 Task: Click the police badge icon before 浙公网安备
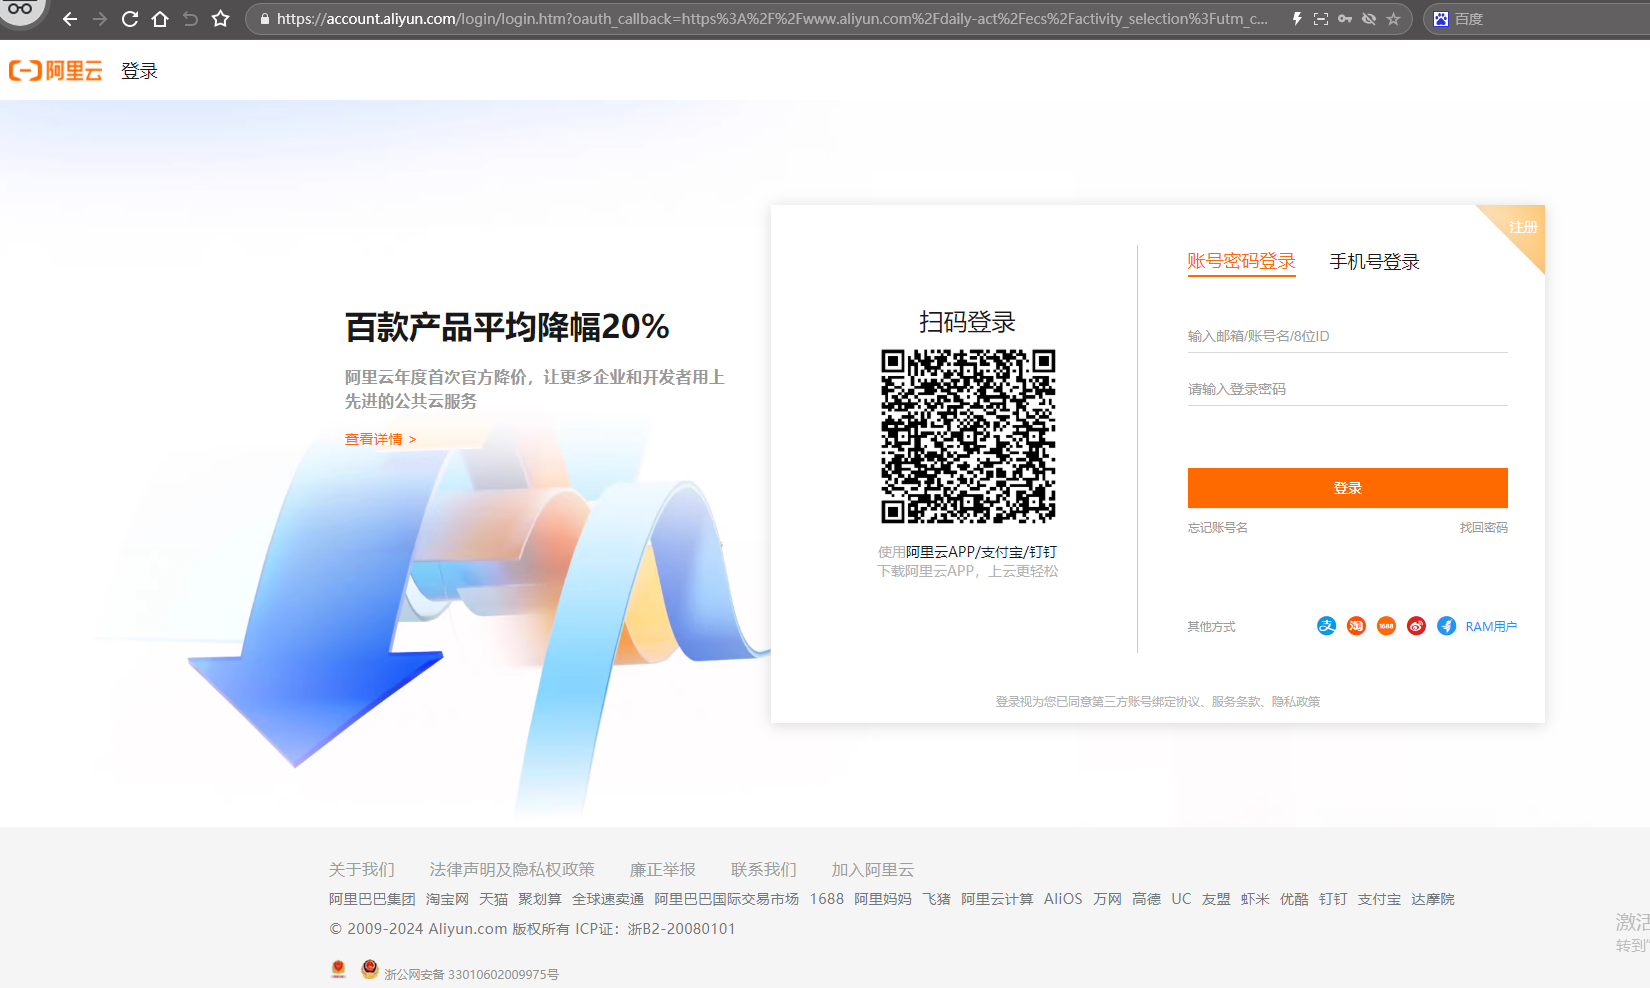(369, 969)
